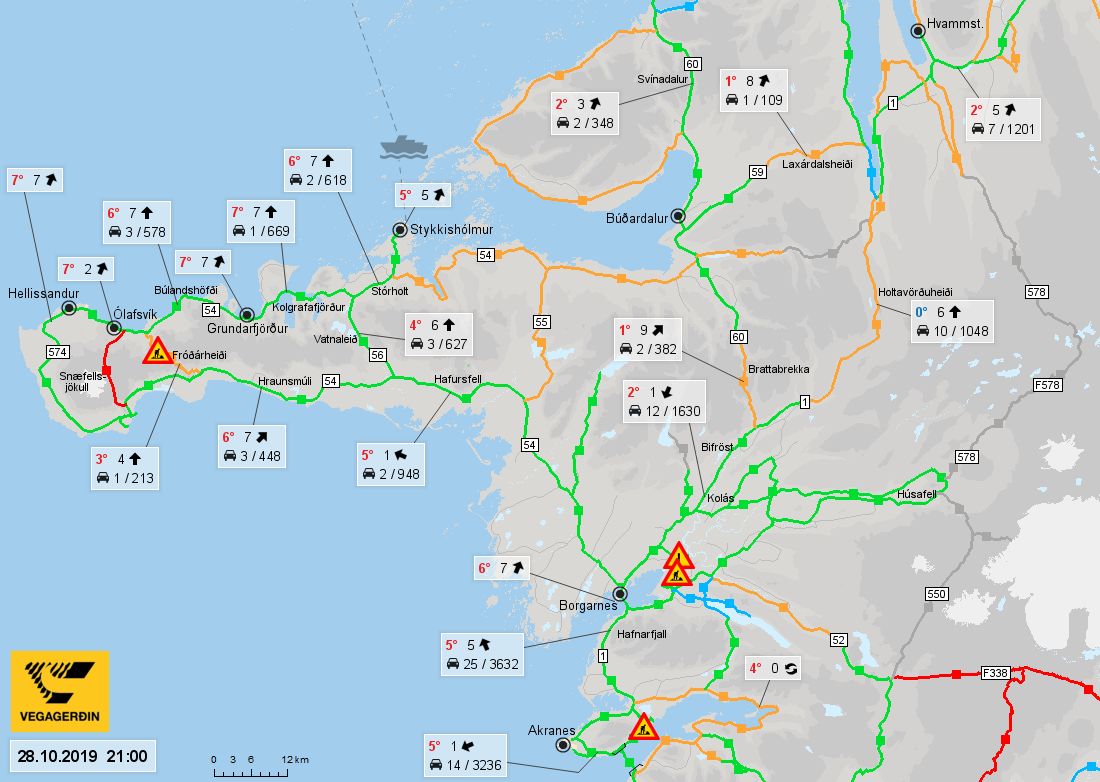Screen dimensions: 1100x782
Task: Click the 574 road number label
Action: (x=58, y=352)
